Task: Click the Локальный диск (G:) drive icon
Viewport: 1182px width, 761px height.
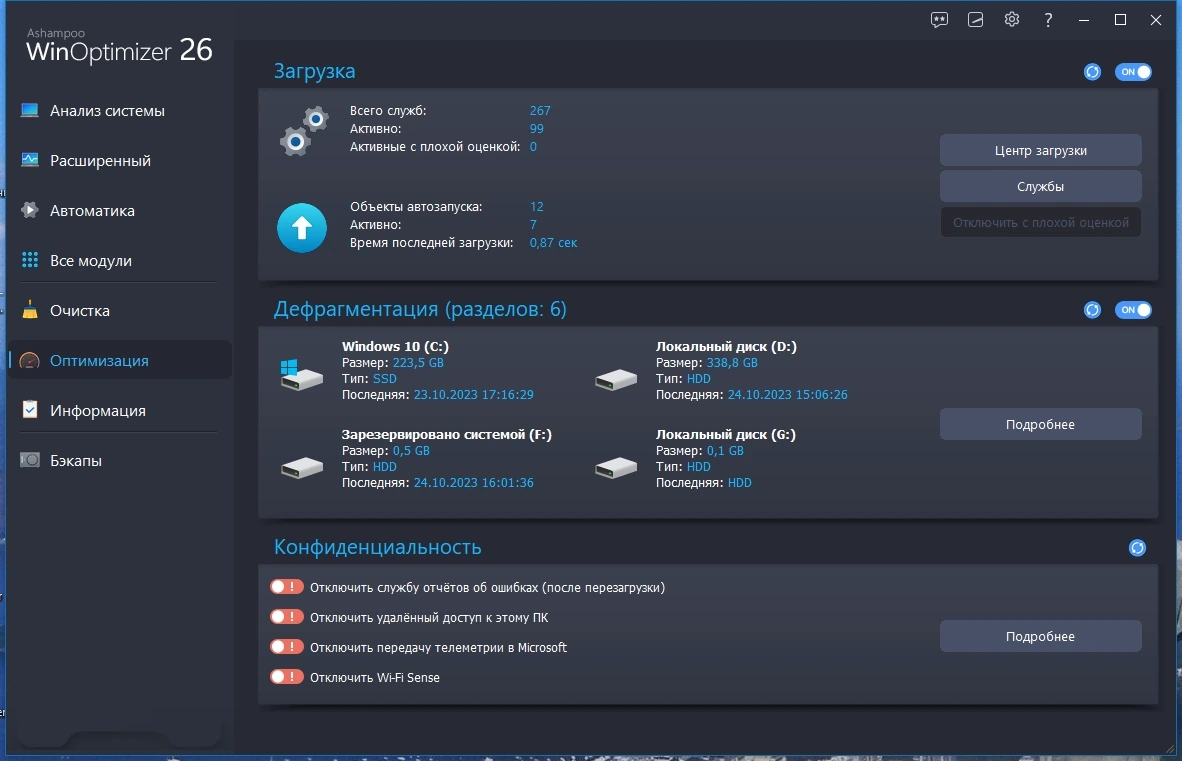Action: coord(616,467)
